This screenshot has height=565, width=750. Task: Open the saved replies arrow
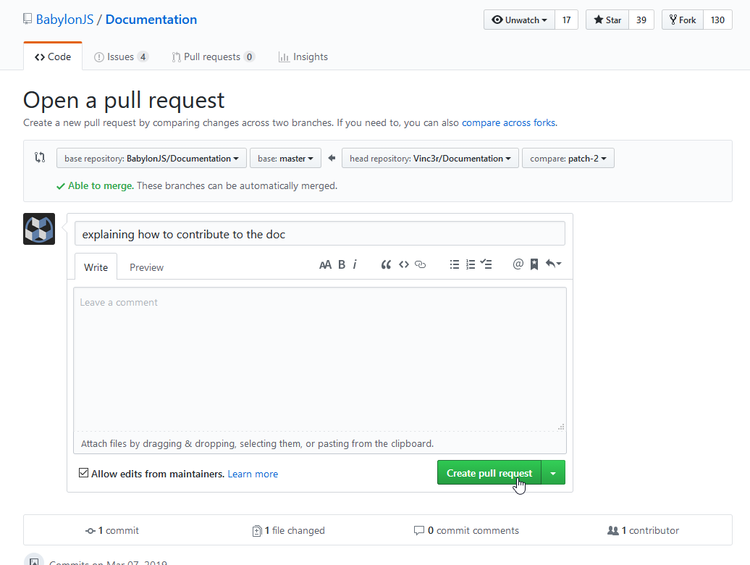(x=553, y=264)
